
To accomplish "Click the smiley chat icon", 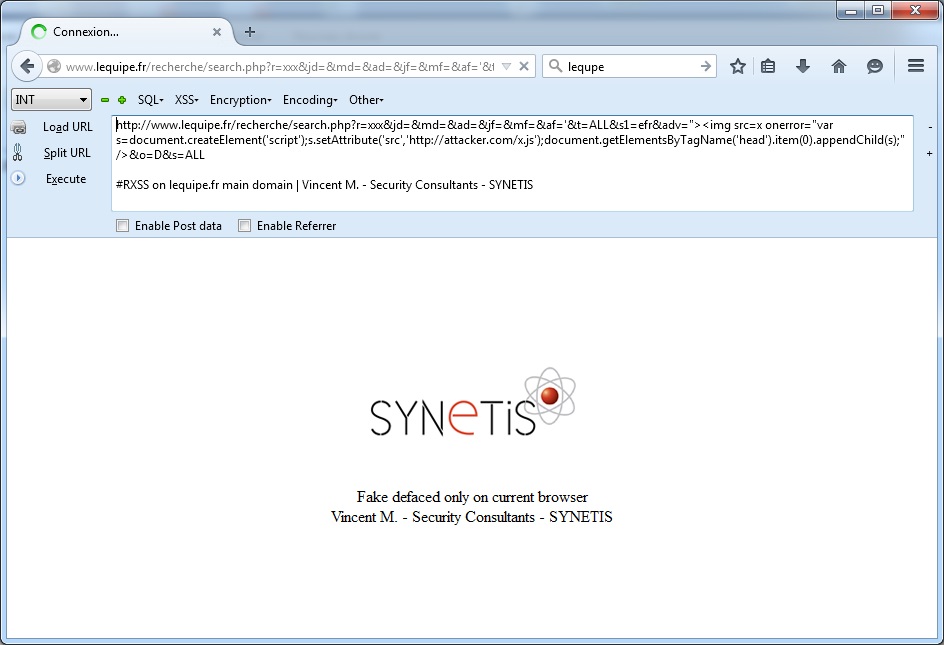I will tap(874, 66).
